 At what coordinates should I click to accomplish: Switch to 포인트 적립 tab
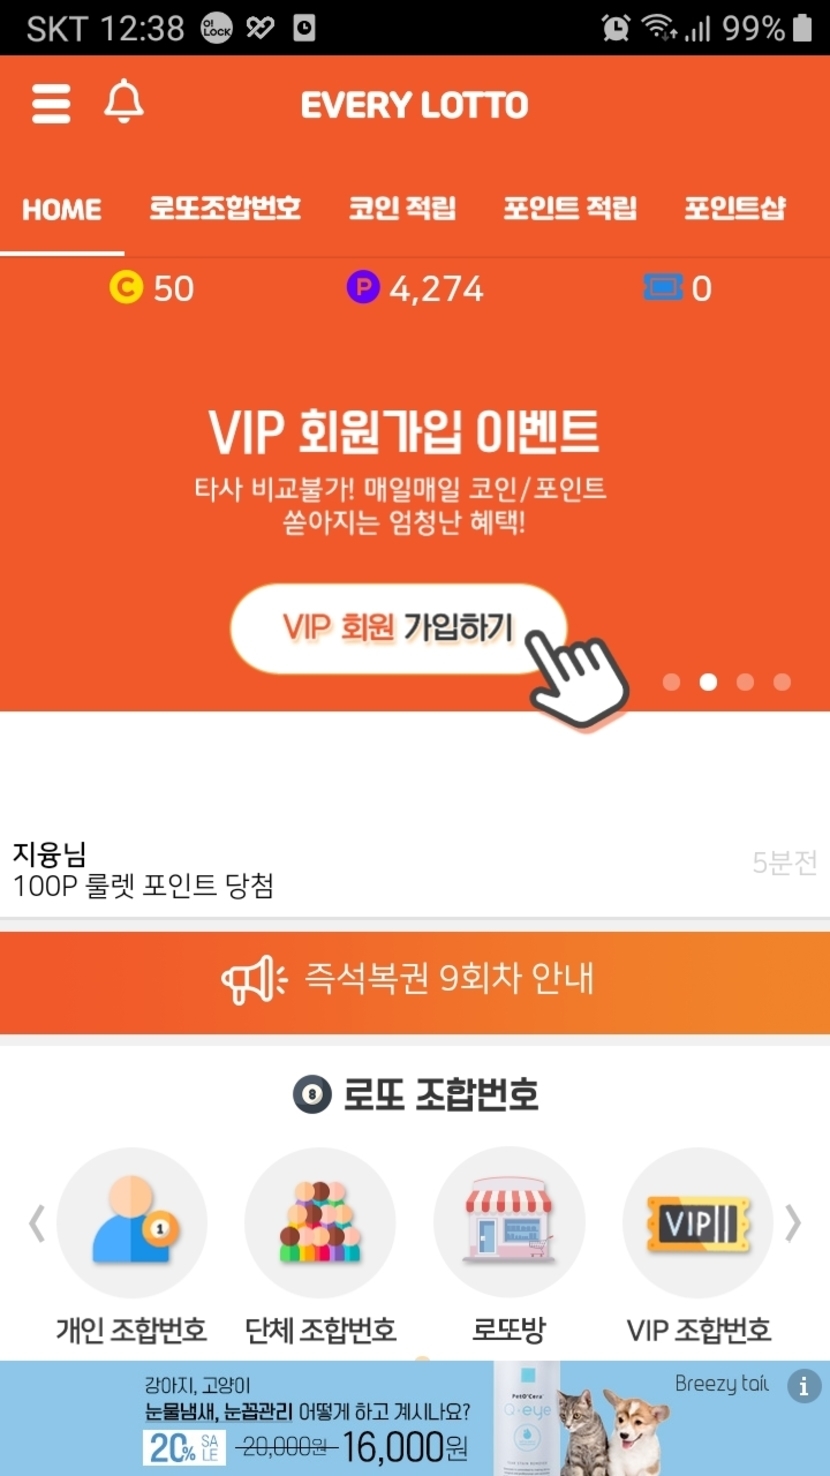tap(570, 208)
